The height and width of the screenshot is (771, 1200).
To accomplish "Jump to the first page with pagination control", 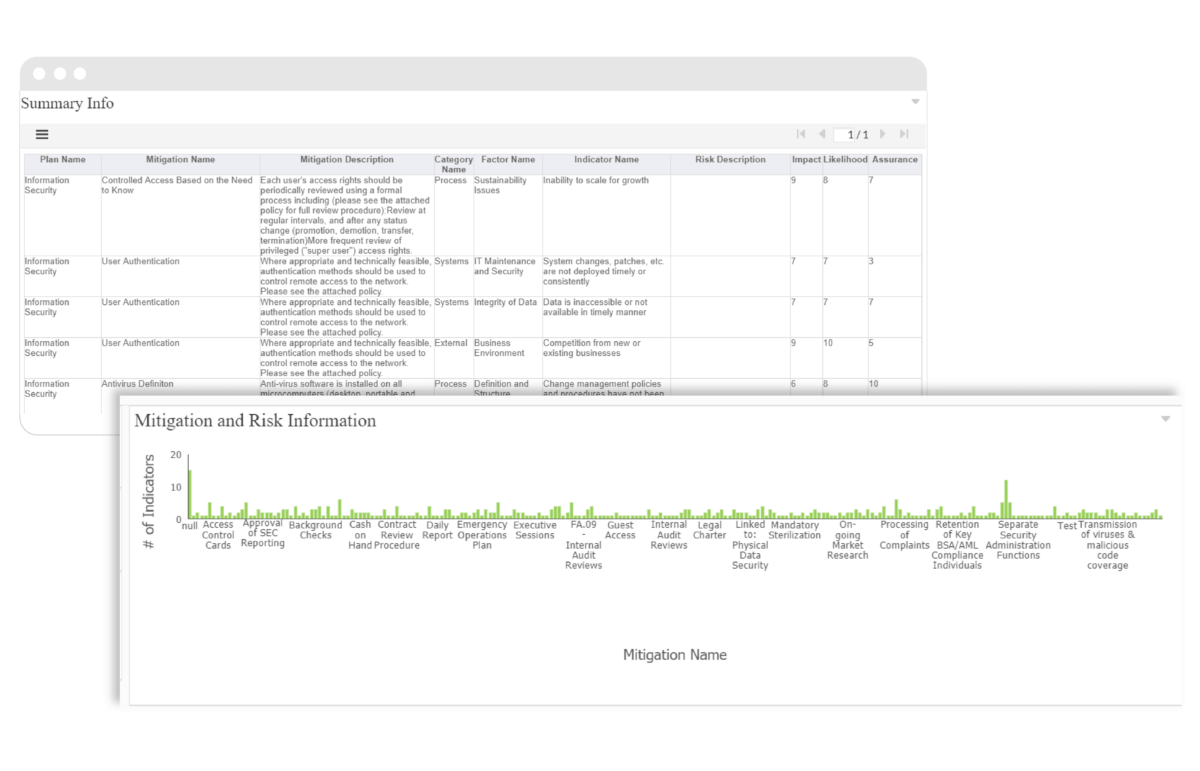I will pos(800,133).
